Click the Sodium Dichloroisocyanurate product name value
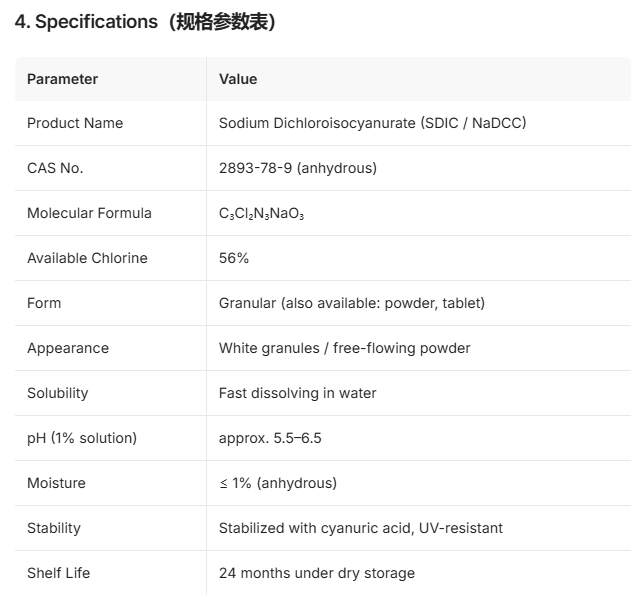Image resolution: width=631 pixels, height=611 pixels. click(x=373, y=123)
